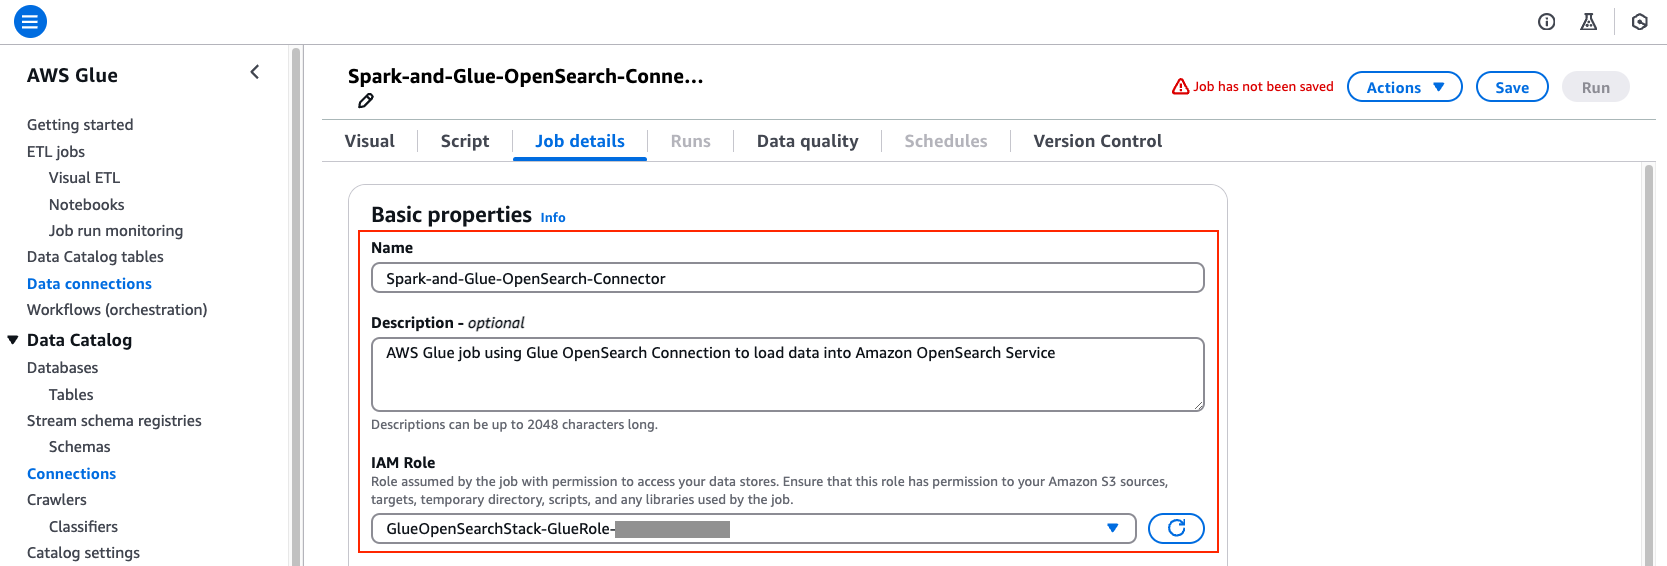Switch to the Visual tab
The image size is (1667, 566).
pyautogui.click(x=369, y=141)
